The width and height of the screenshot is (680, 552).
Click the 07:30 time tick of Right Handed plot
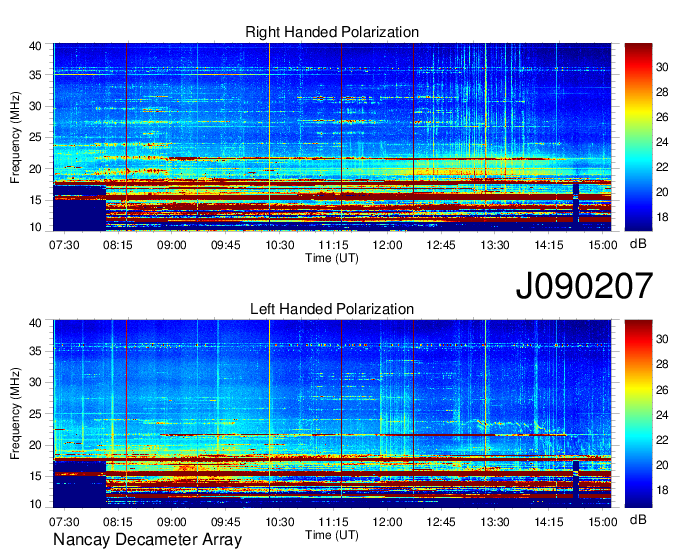[x=64, y=245]
